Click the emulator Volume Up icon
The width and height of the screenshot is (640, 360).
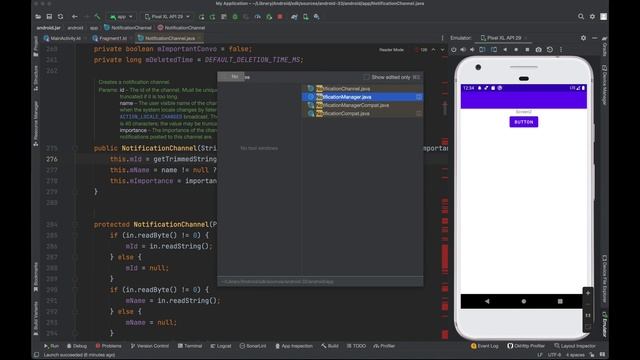point(463,49)
